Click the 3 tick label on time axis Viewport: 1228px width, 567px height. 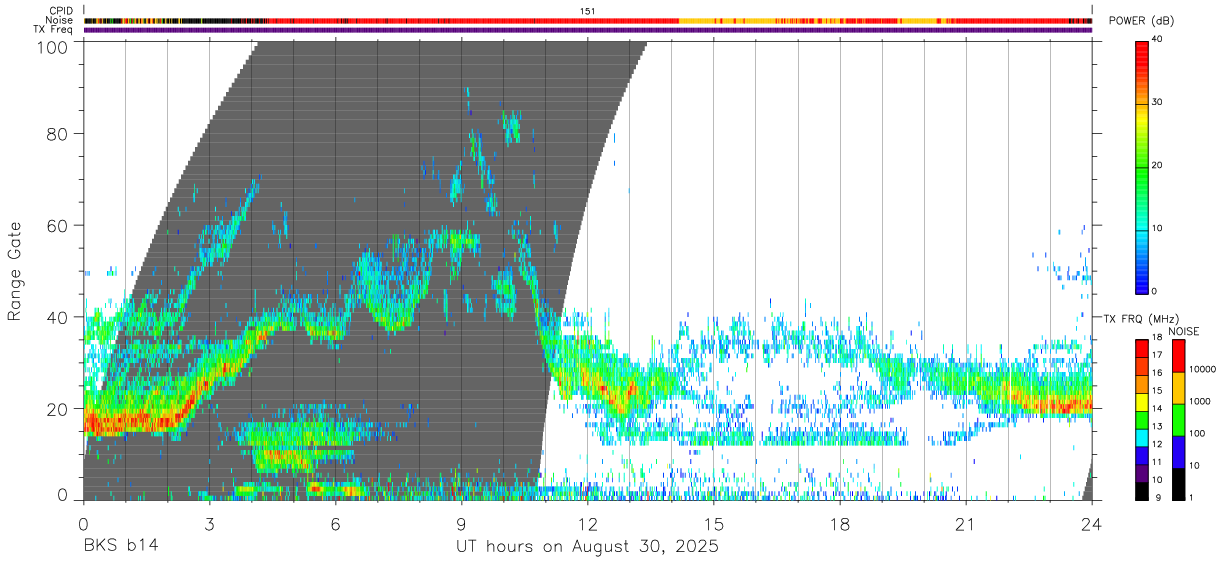pyautogui.click(x=209, y=523)
